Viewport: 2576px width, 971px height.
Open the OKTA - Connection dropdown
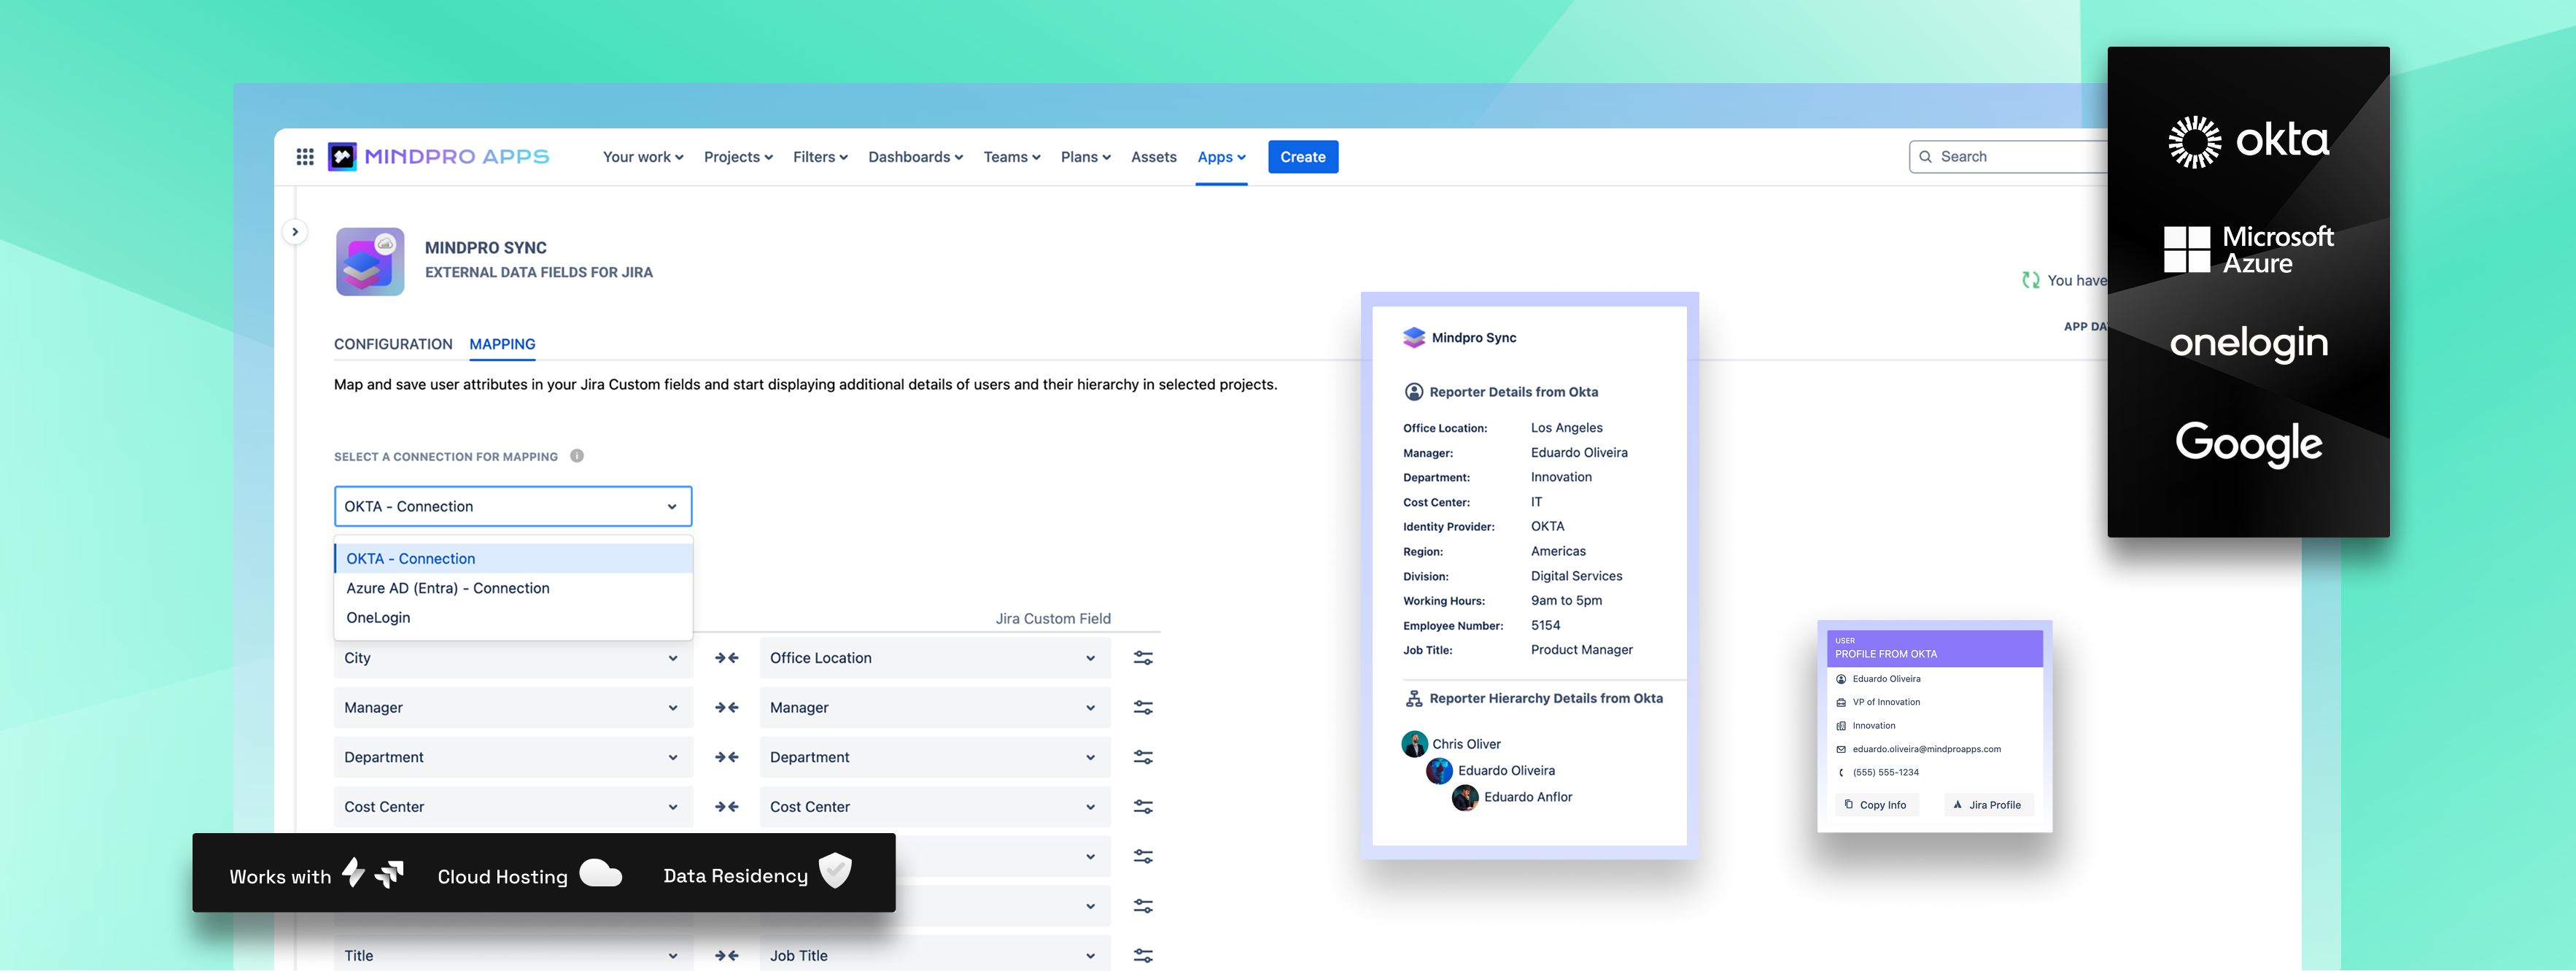pyautogui.click(x=513, y=507)
